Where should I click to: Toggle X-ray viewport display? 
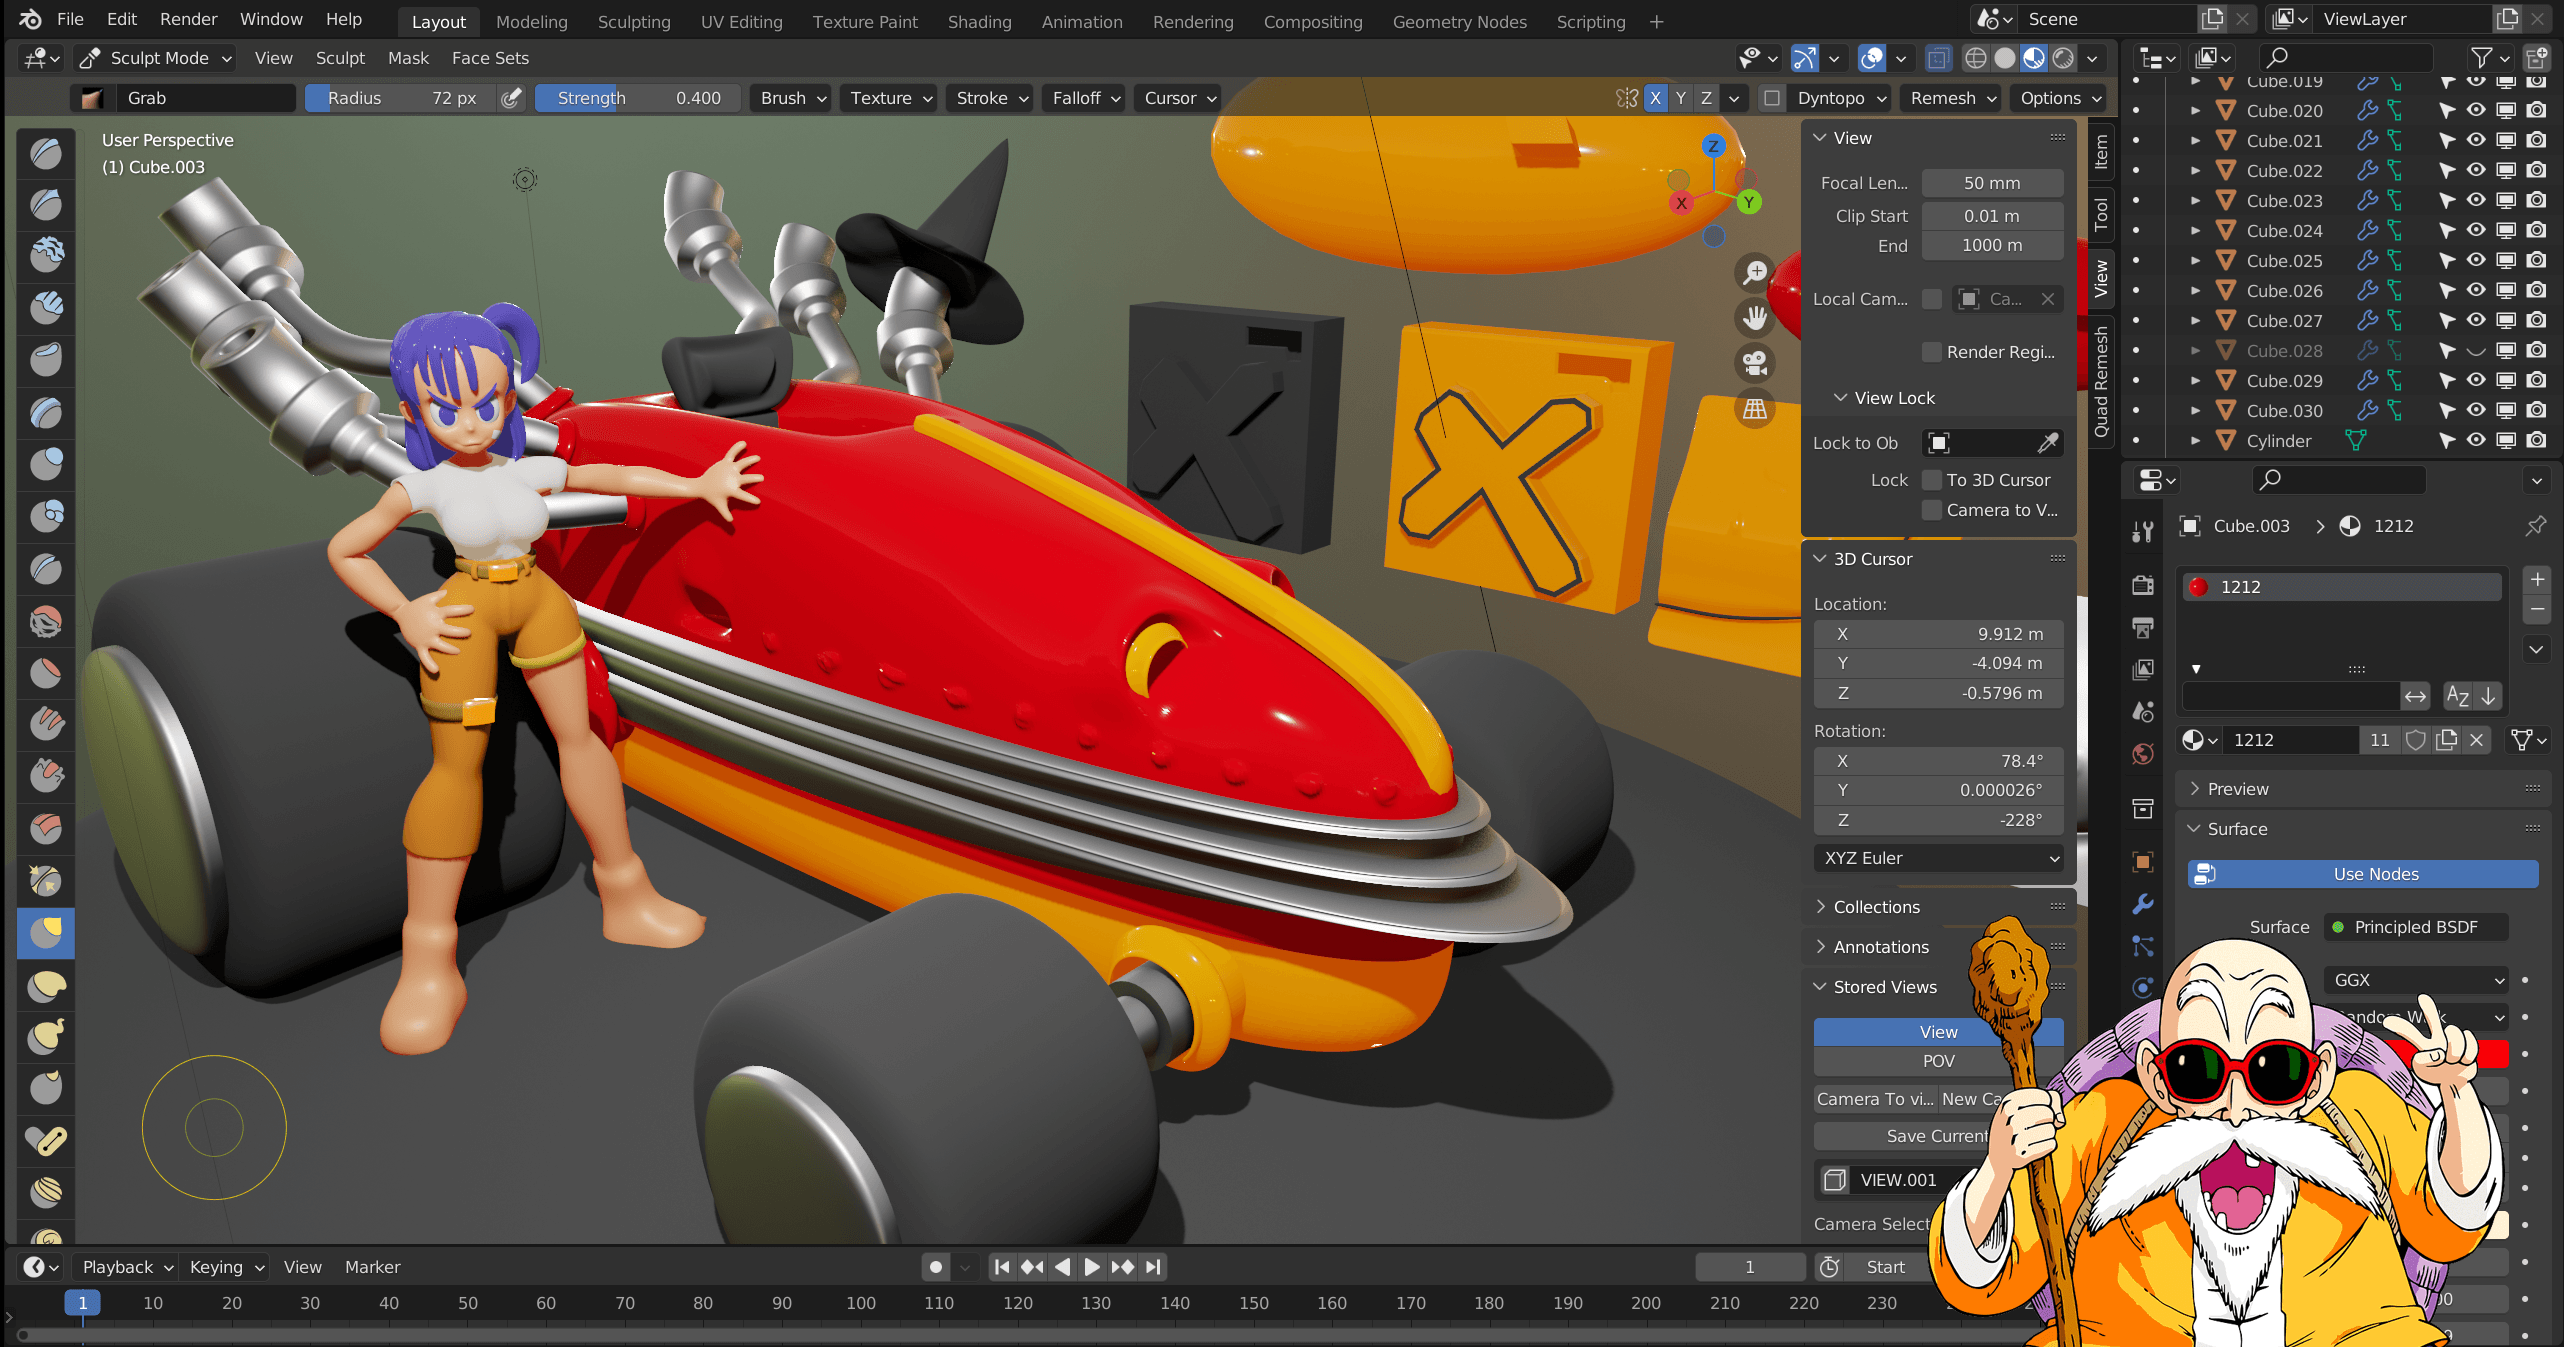pos(1938,58)
